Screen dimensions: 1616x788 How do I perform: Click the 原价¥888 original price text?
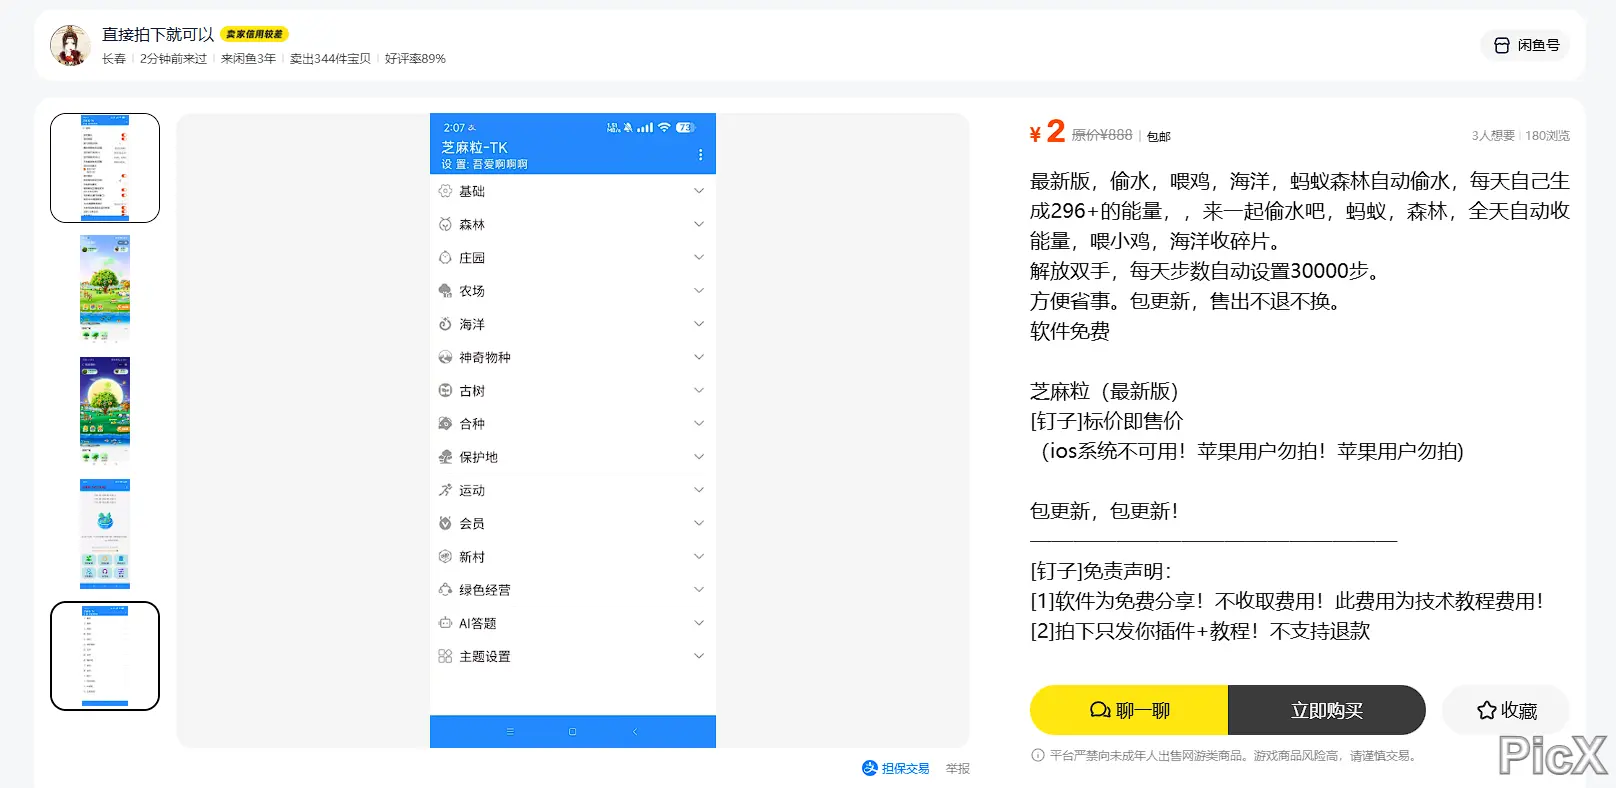click(x=1102, y=135)
